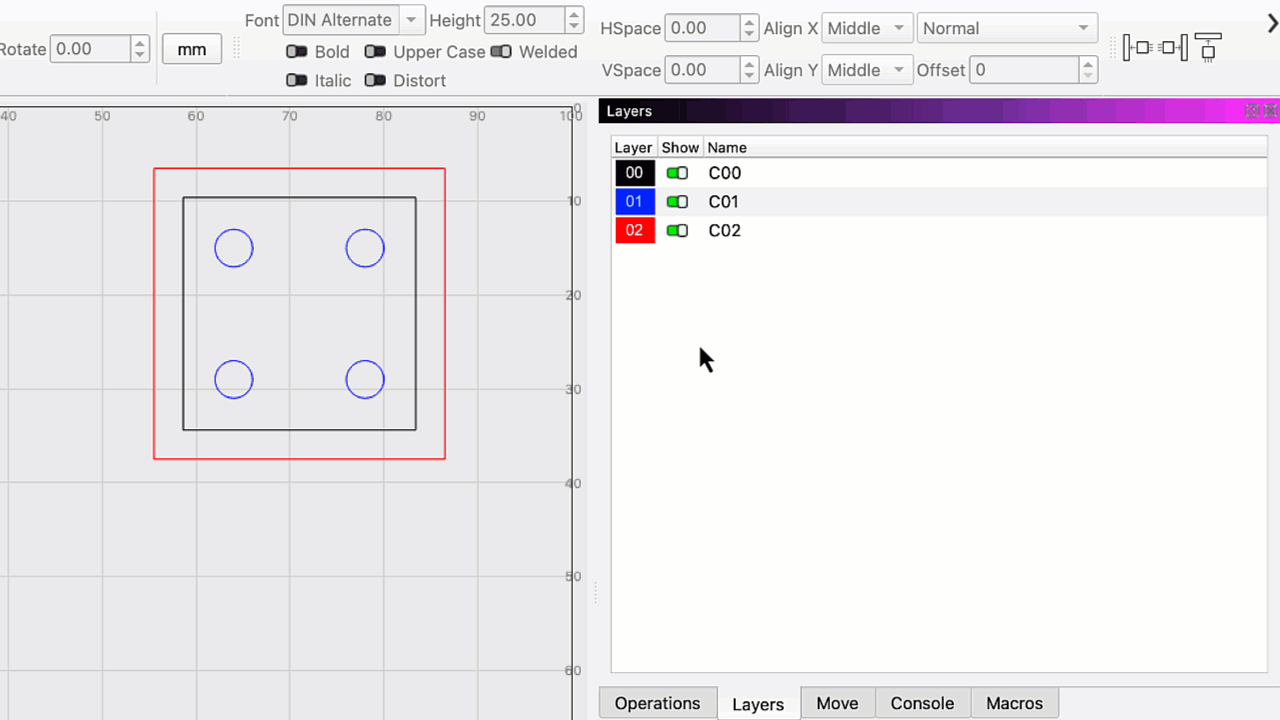Click the move-to-top-edge docking icon
The image size is (1280, 720).
tap(1208, 47)
